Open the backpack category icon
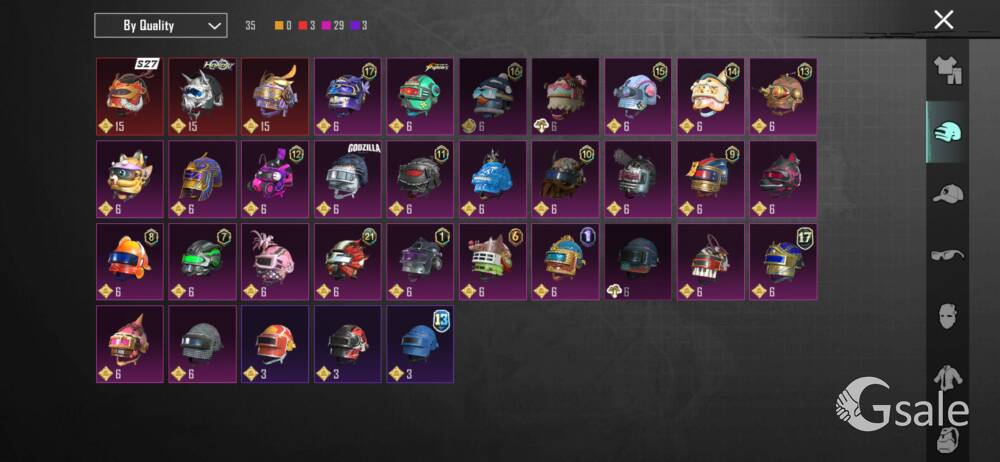This screenshot has height=462, width=1000. coord(949,440)
